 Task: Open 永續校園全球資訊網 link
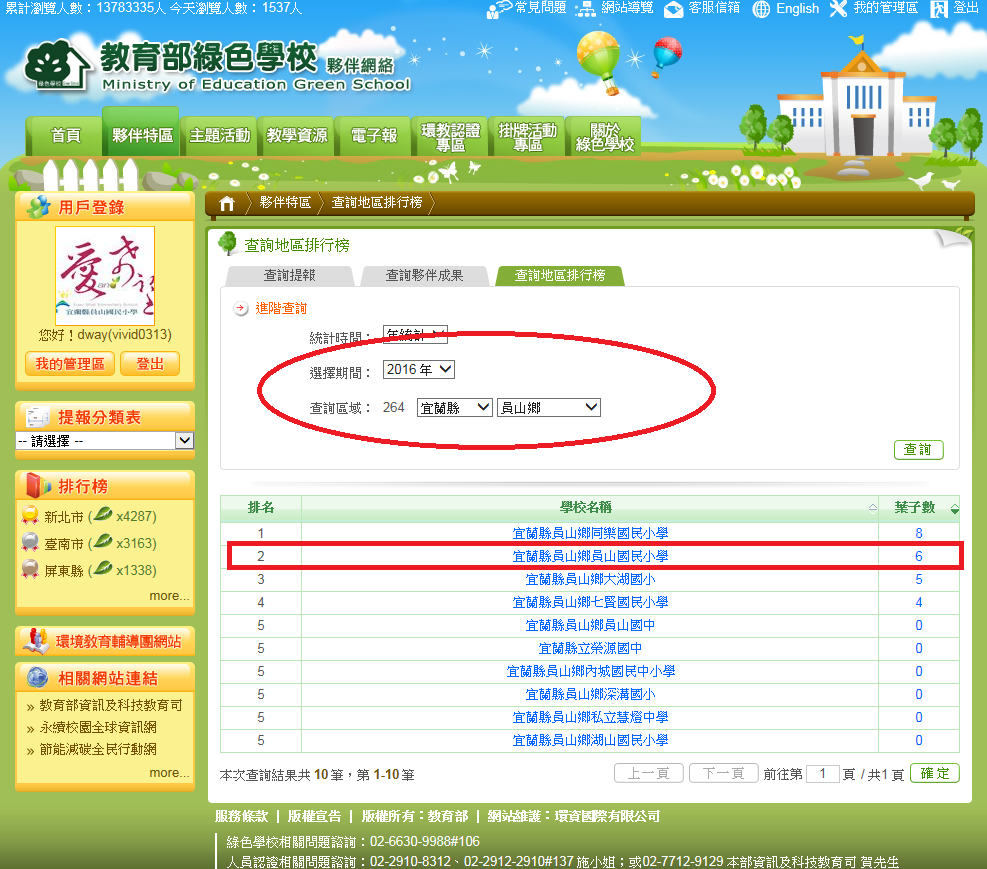[x=98, y=727]
